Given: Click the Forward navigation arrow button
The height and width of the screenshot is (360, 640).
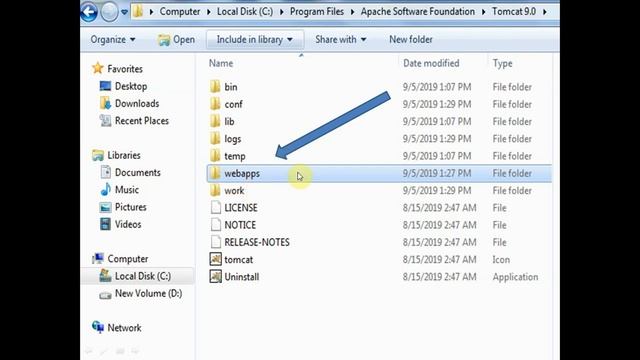Looking at the screenshot, I should [109, 12].
